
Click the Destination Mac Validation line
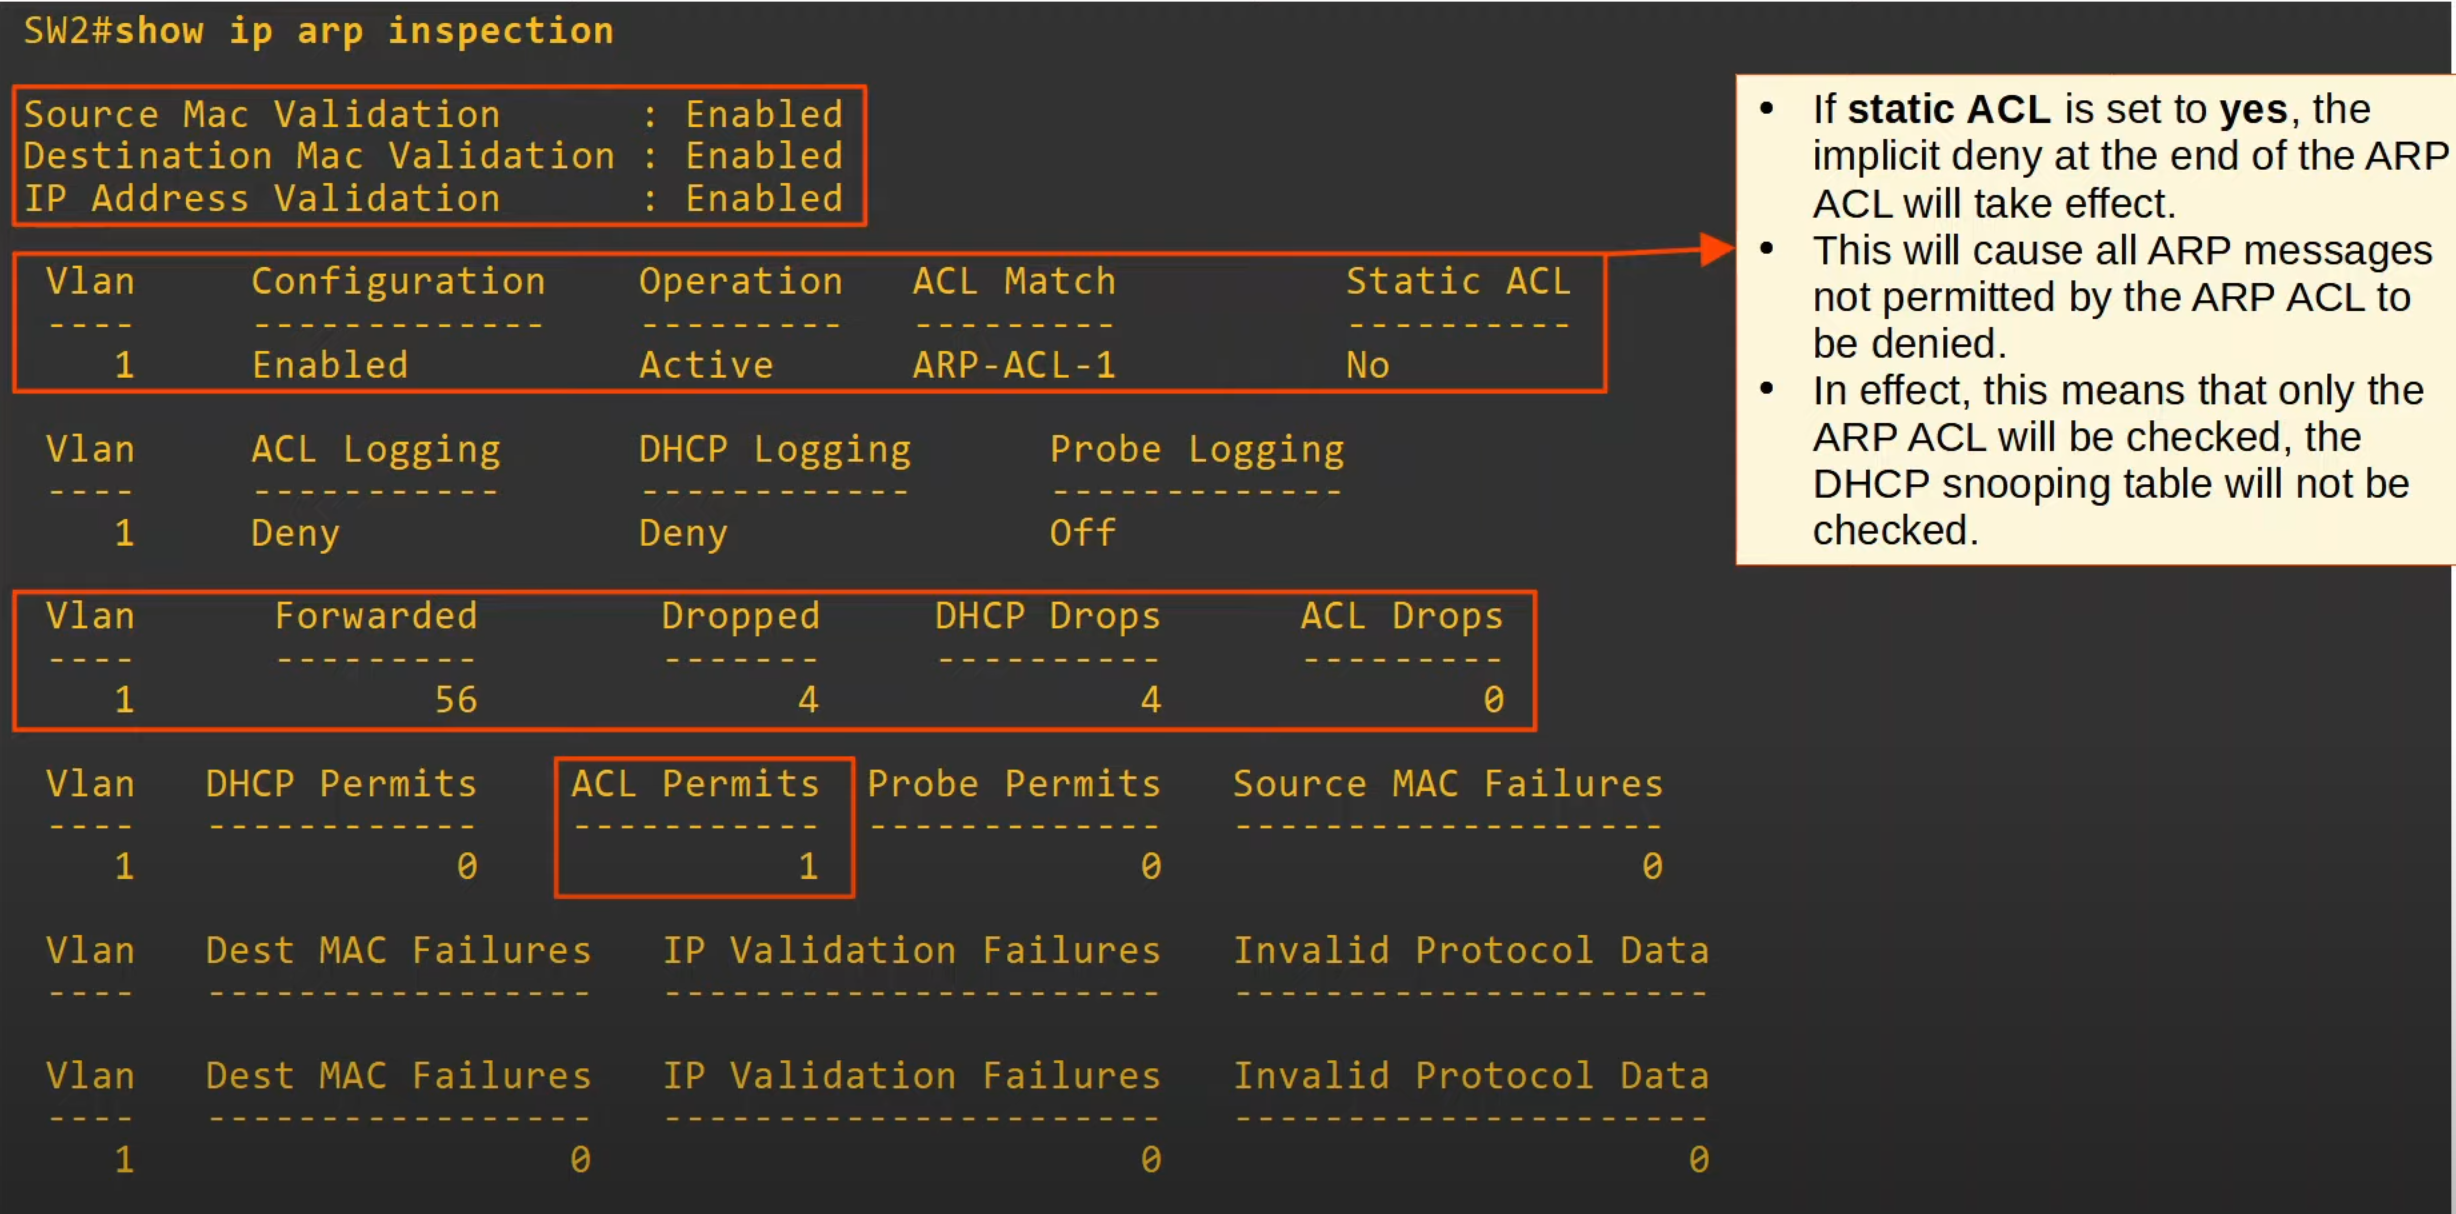click(x=320, y=156)
